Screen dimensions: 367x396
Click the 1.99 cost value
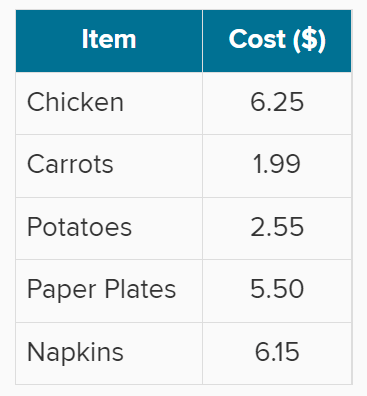277,164
